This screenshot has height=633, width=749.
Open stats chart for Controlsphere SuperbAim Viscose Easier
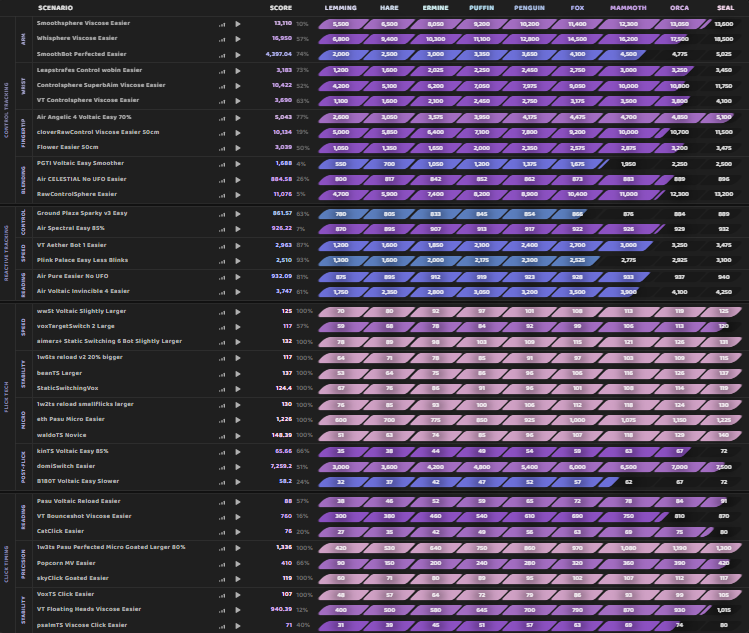[x=222, y=86]
